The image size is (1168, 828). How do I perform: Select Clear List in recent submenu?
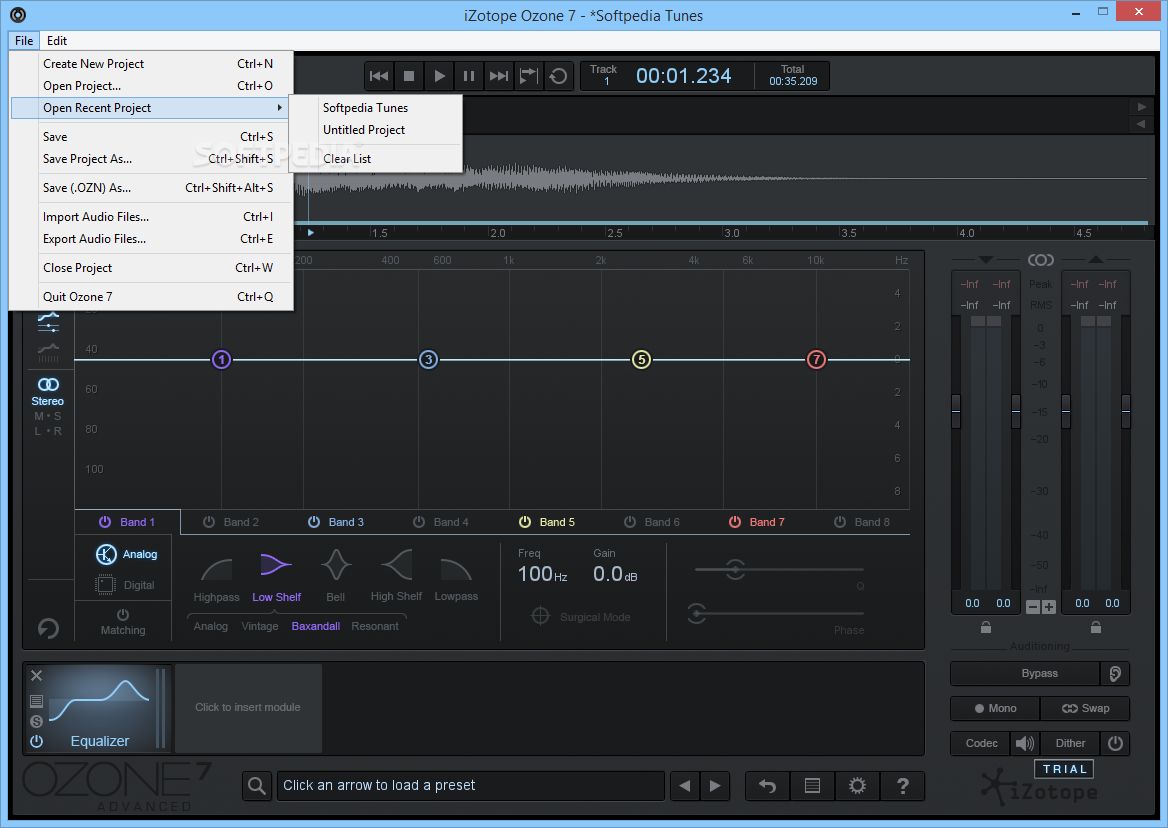[x=375, y=159]
